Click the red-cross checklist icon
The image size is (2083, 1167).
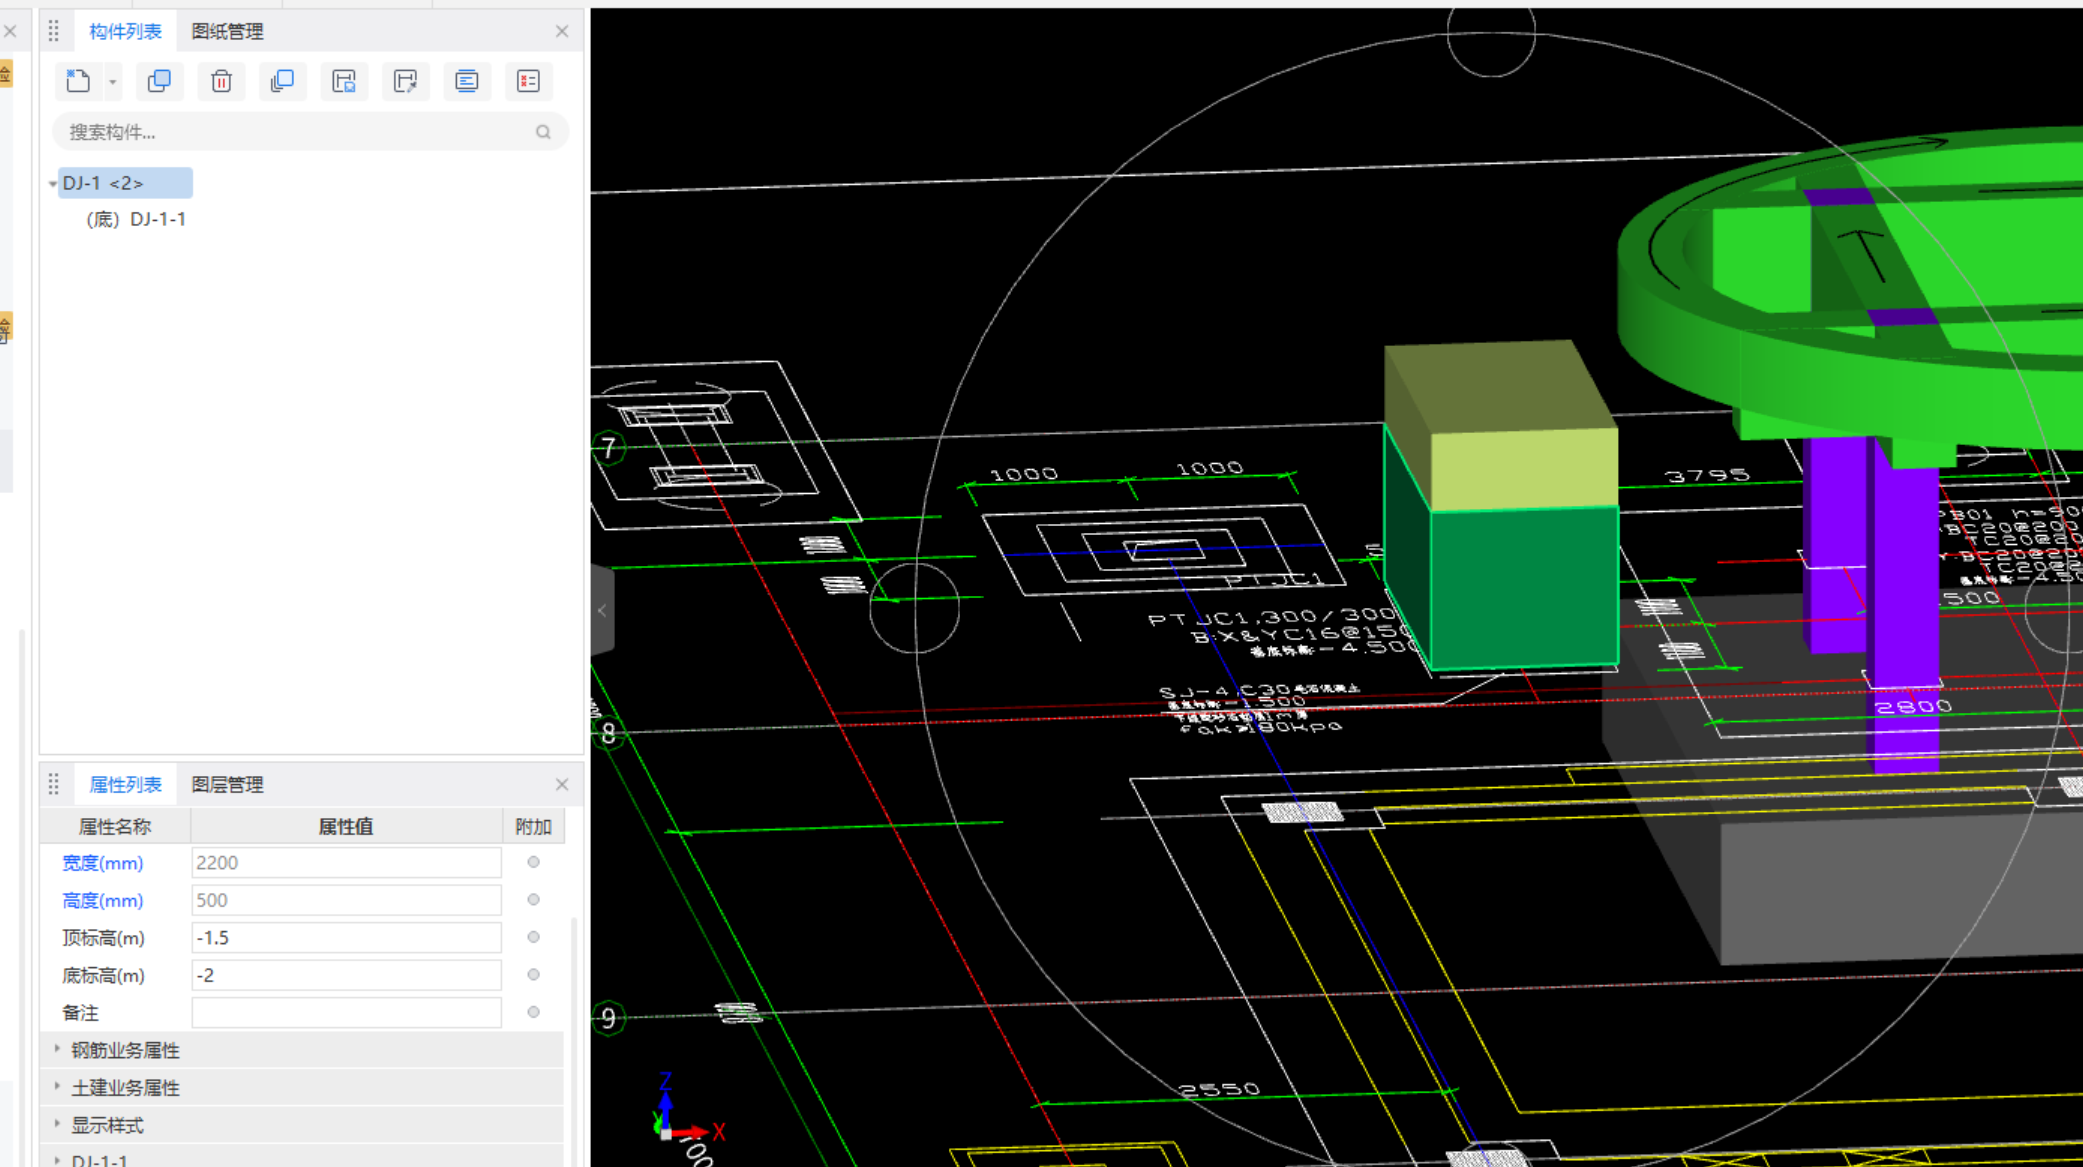pyautogui.click(x=528, y=81)
